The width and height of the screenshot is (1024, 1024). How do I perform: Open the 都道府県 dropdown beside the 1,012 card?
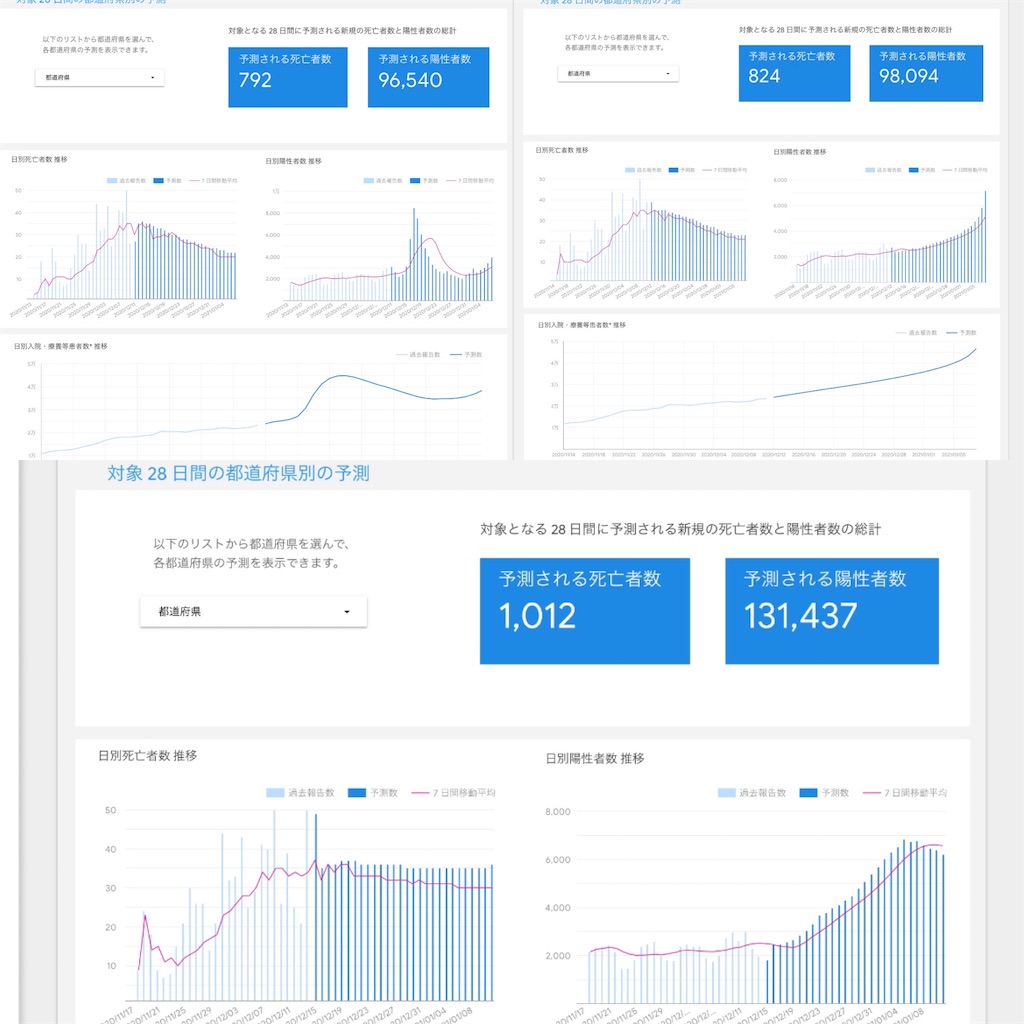click(253, 612)
